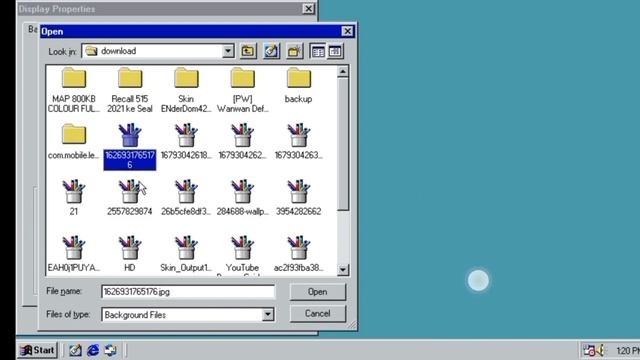
Task: Close the Open dialog
Action: pos(347,31)
